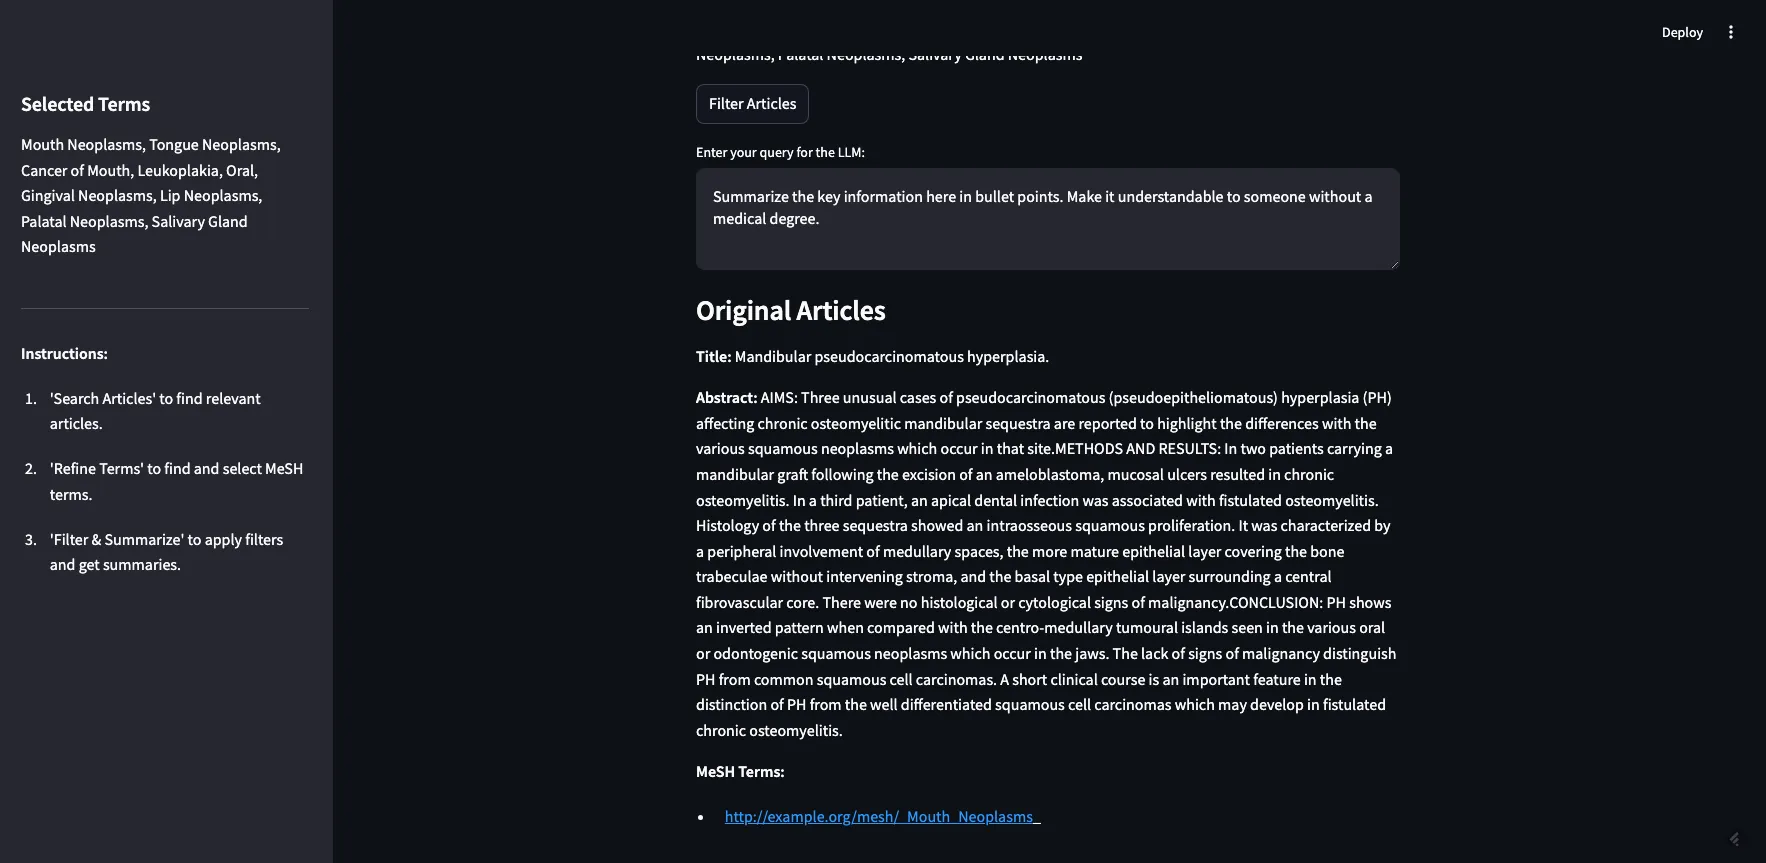Click the Original Articles heading
The width and height of the screenshot is (1766, 863).
click(790, 311)
